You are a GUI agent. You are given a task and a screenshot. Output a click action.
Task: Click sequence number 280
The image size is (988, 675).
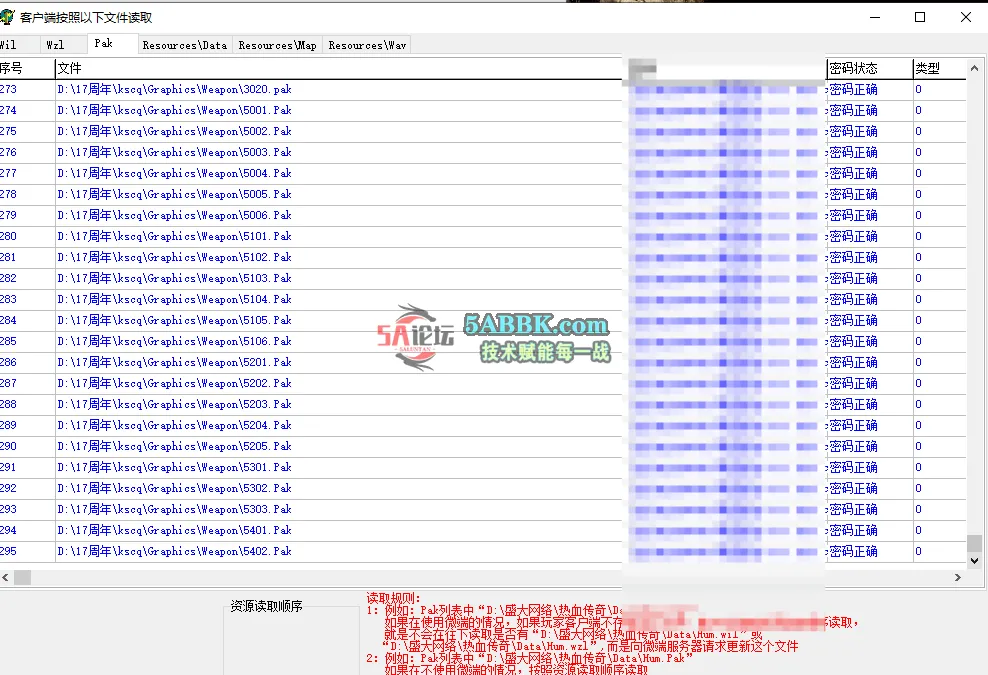point(8,236)
